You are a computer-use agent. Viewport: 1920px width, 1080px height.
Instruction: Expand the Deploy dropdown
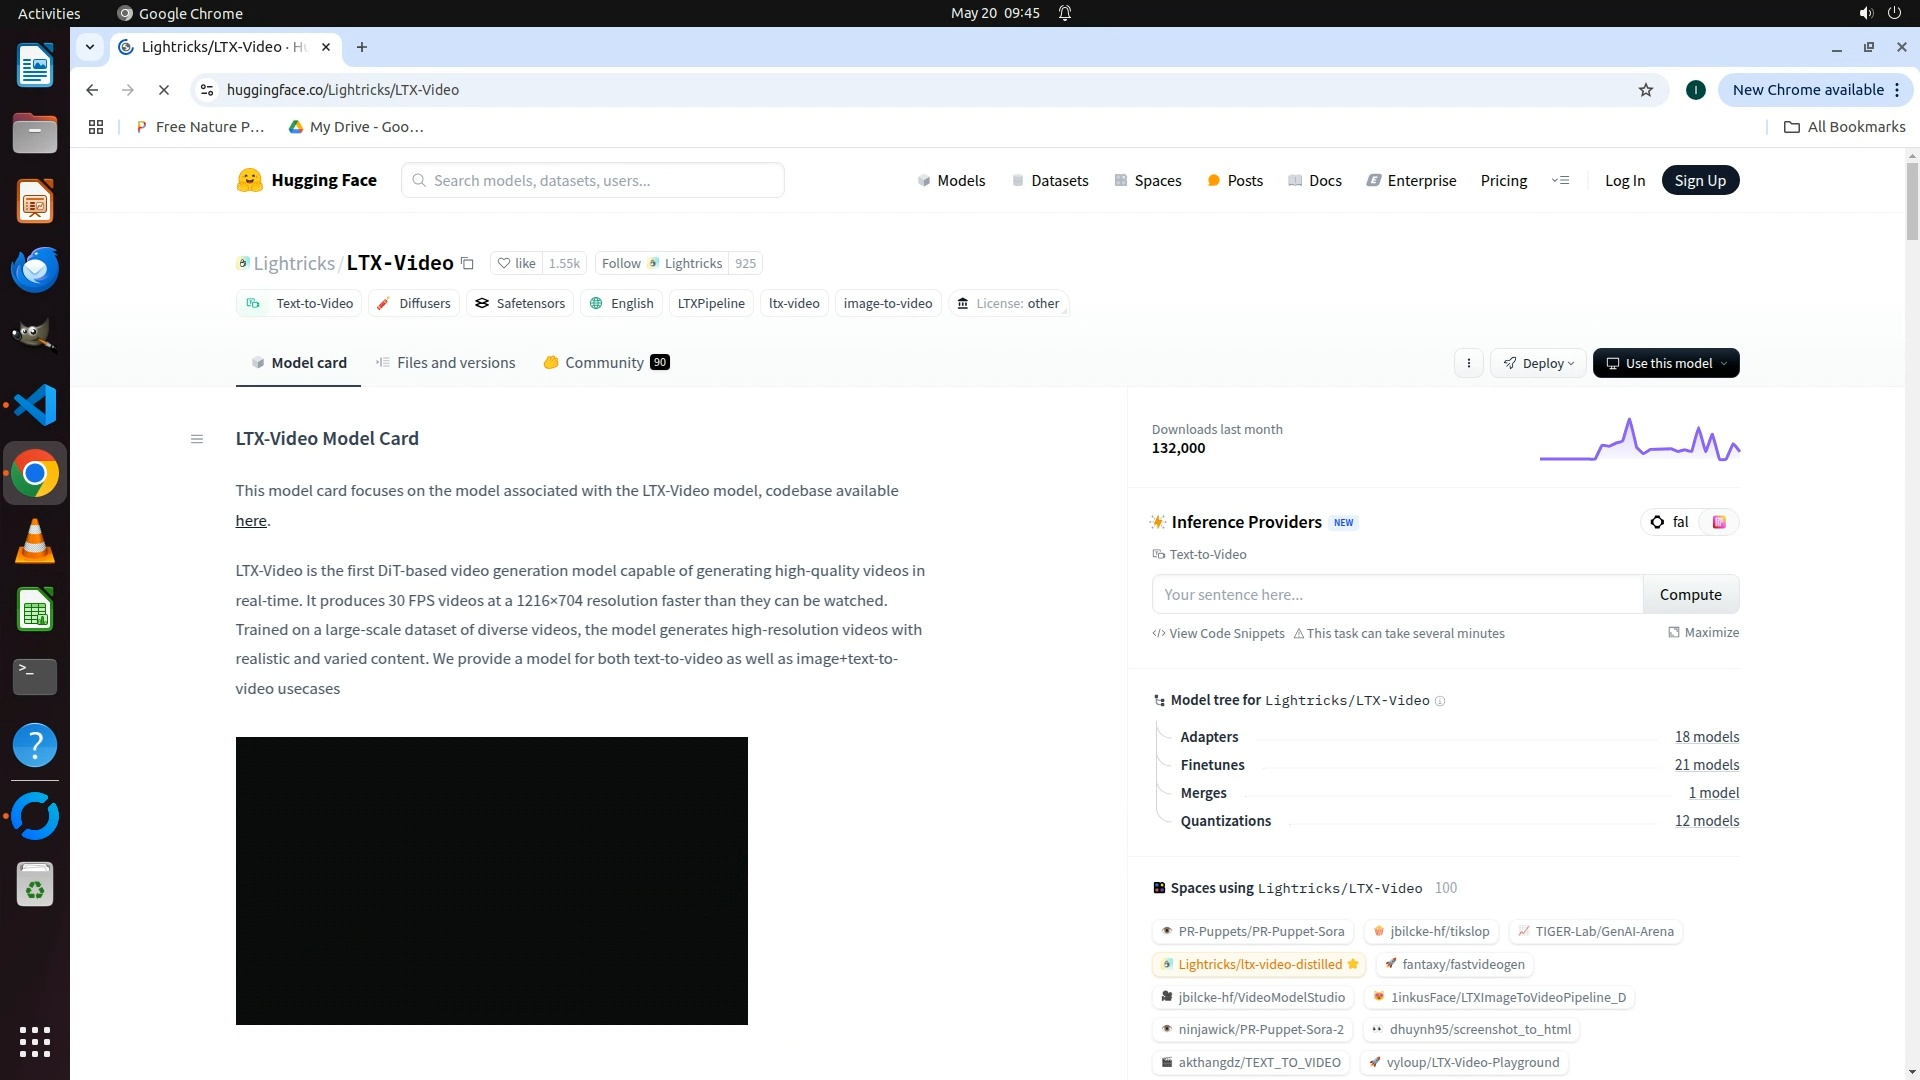1538,363
